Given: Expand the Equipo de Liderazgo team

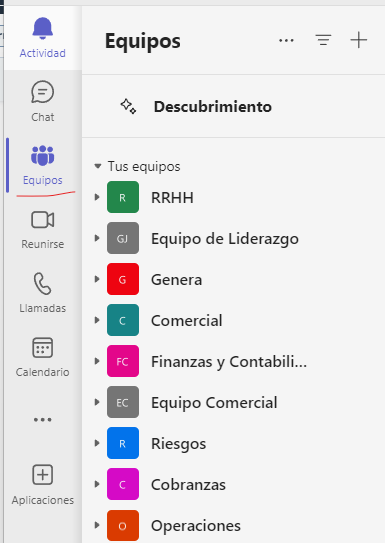Looking at the screenshot, I should click(x=97, y=238).
